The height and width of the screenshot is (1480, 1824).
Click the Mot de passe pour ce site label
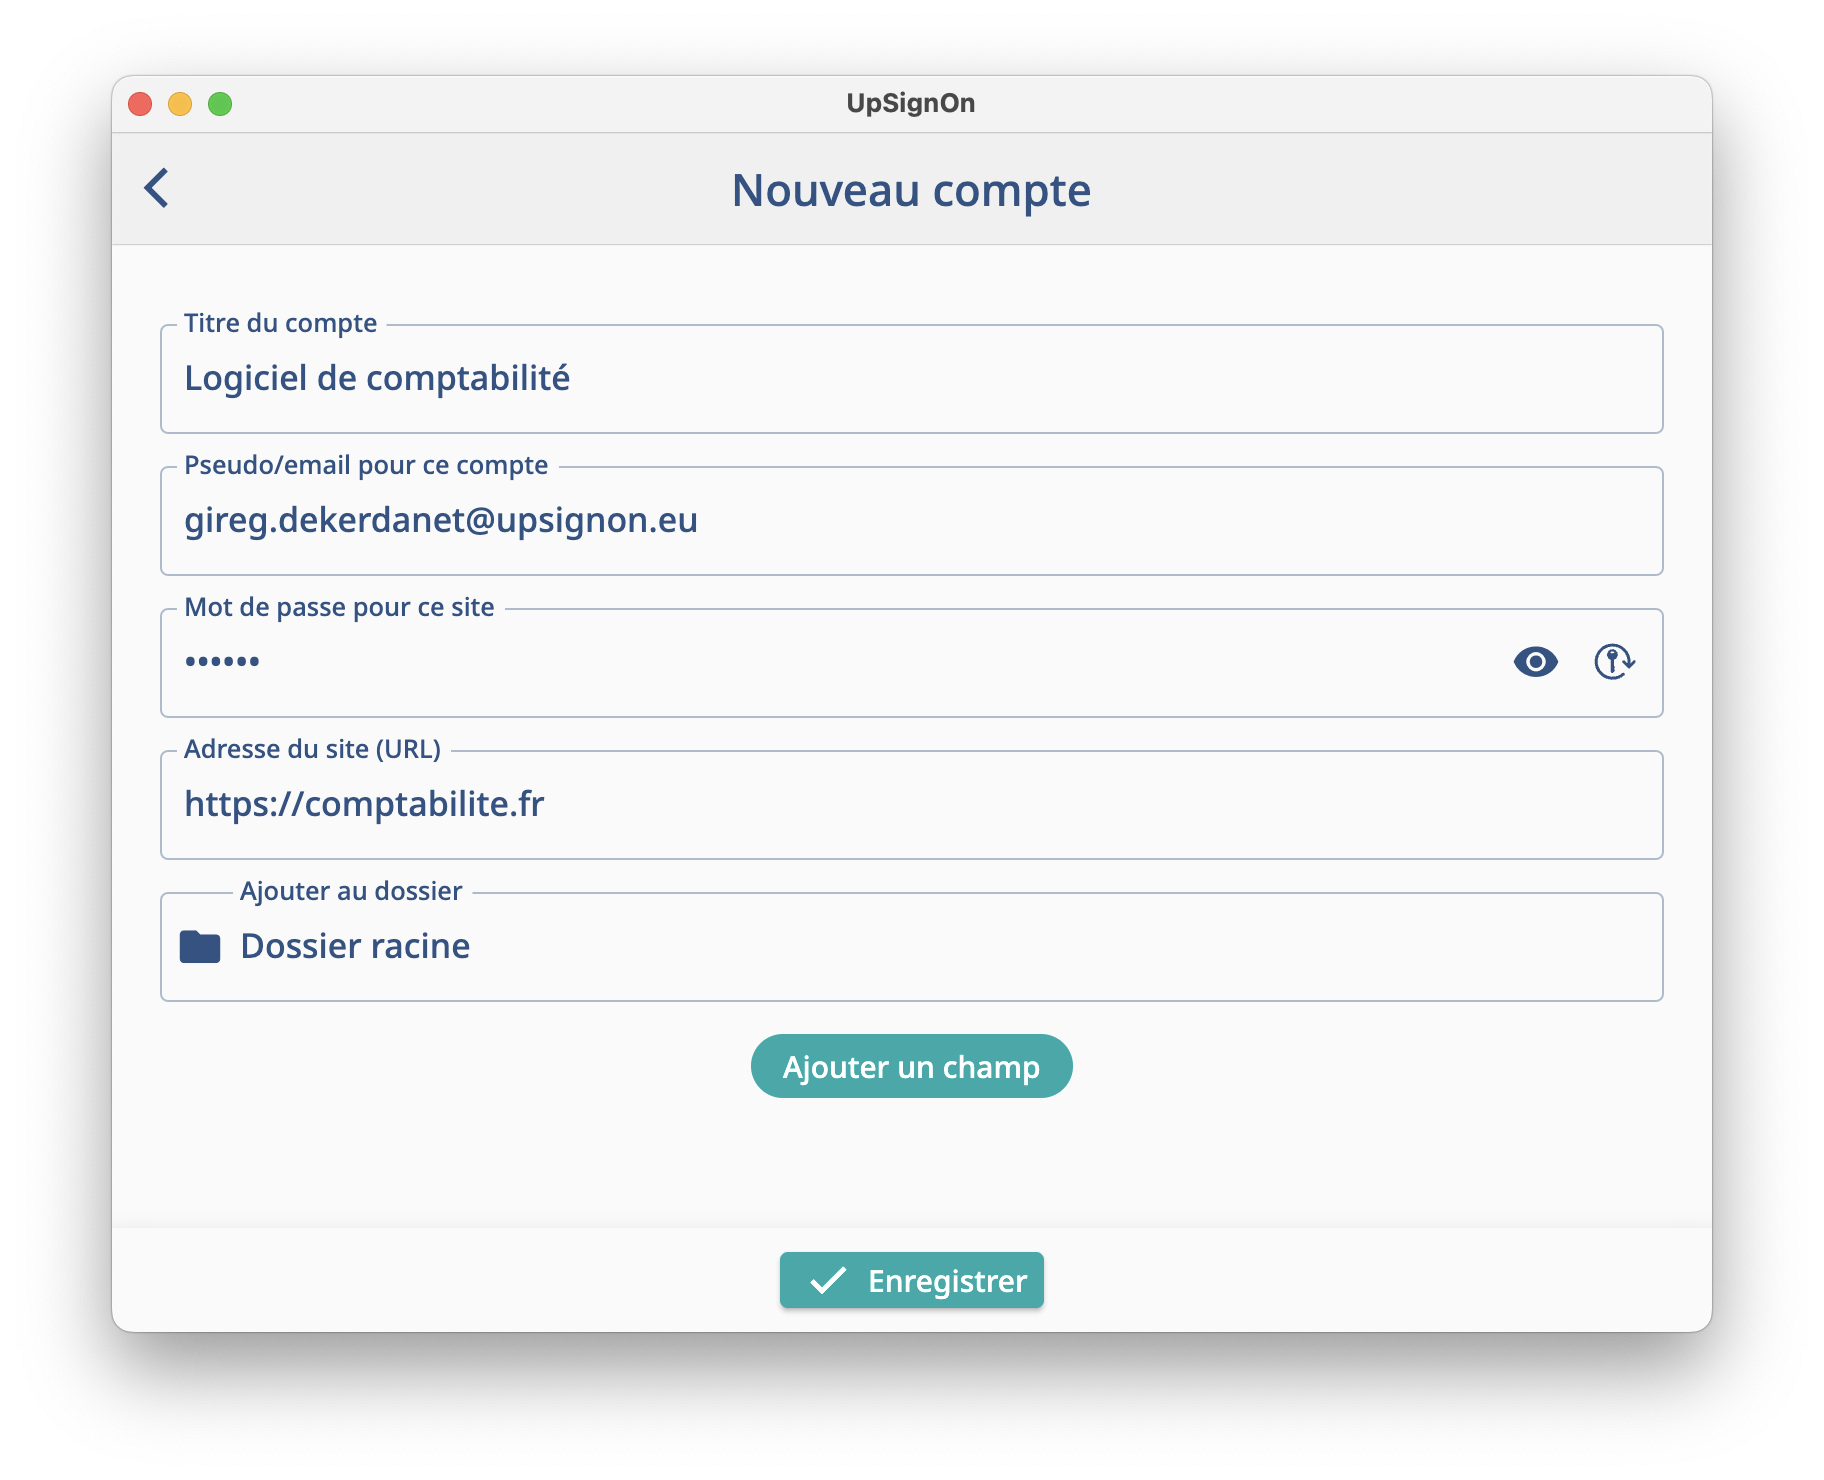pos(339,607)
